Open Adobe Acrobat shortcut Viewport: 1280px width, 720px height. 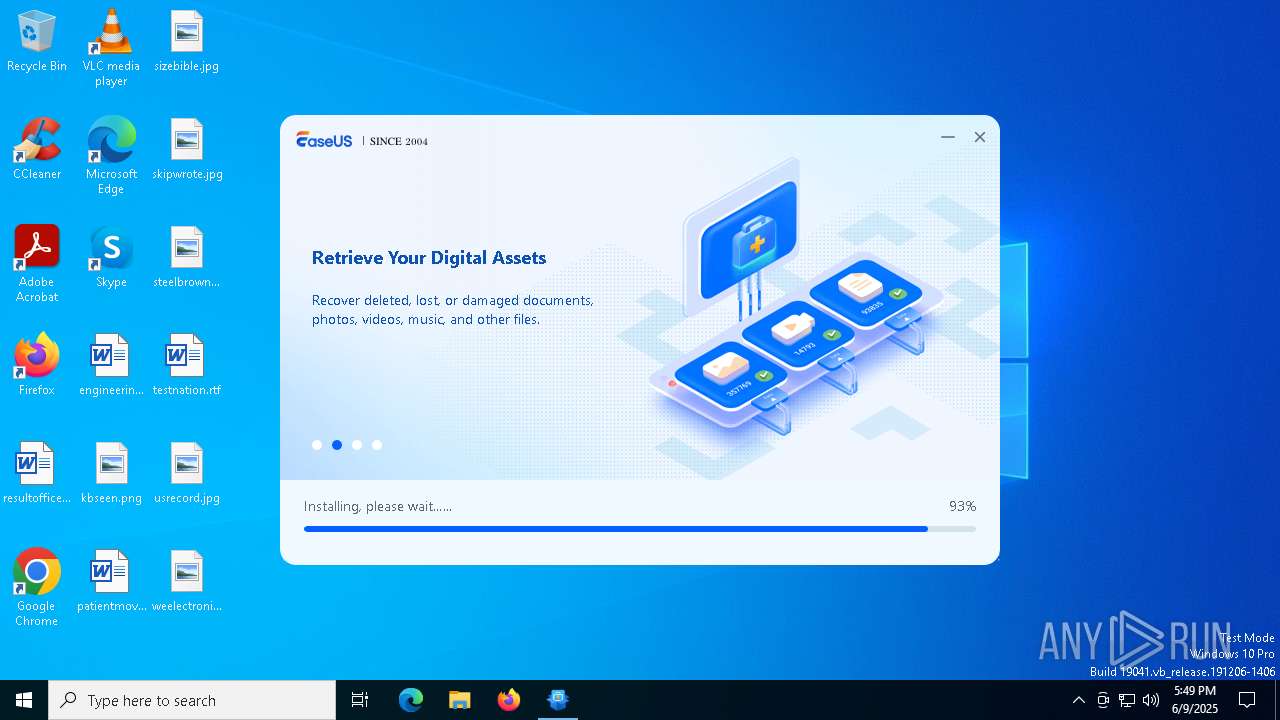[37, 264]
